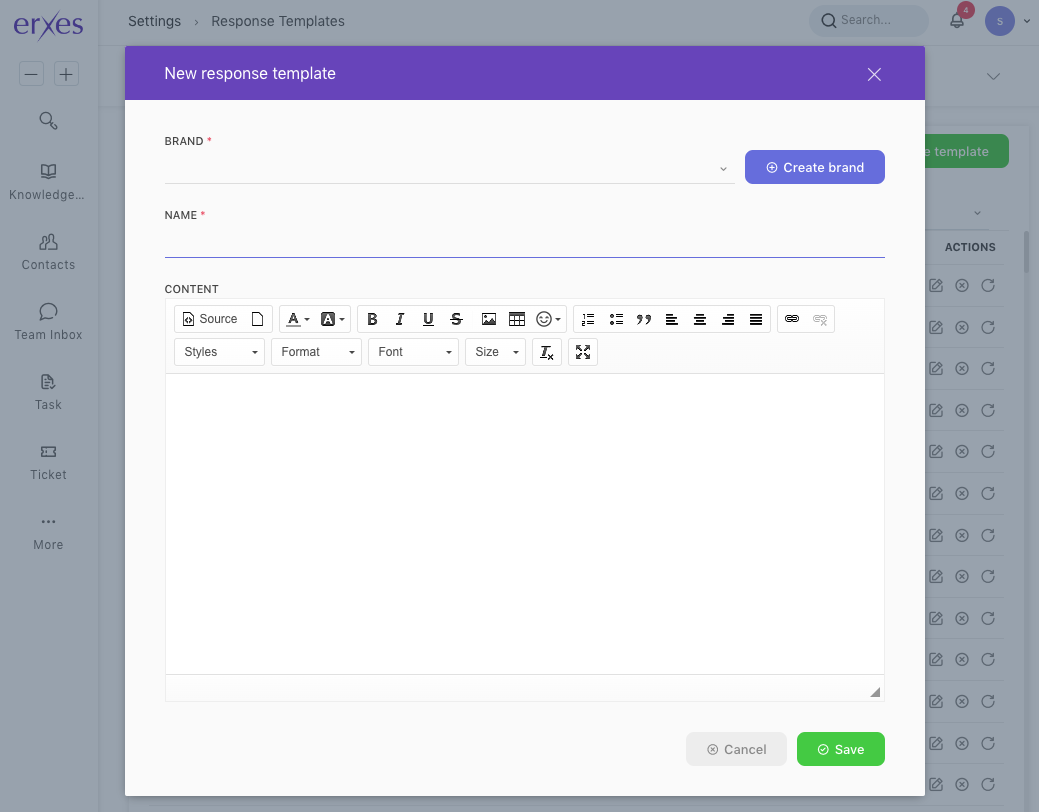The image size is (1039, 812).
Task: Expand sidebar with the plus icon
Action: [66, 74]
